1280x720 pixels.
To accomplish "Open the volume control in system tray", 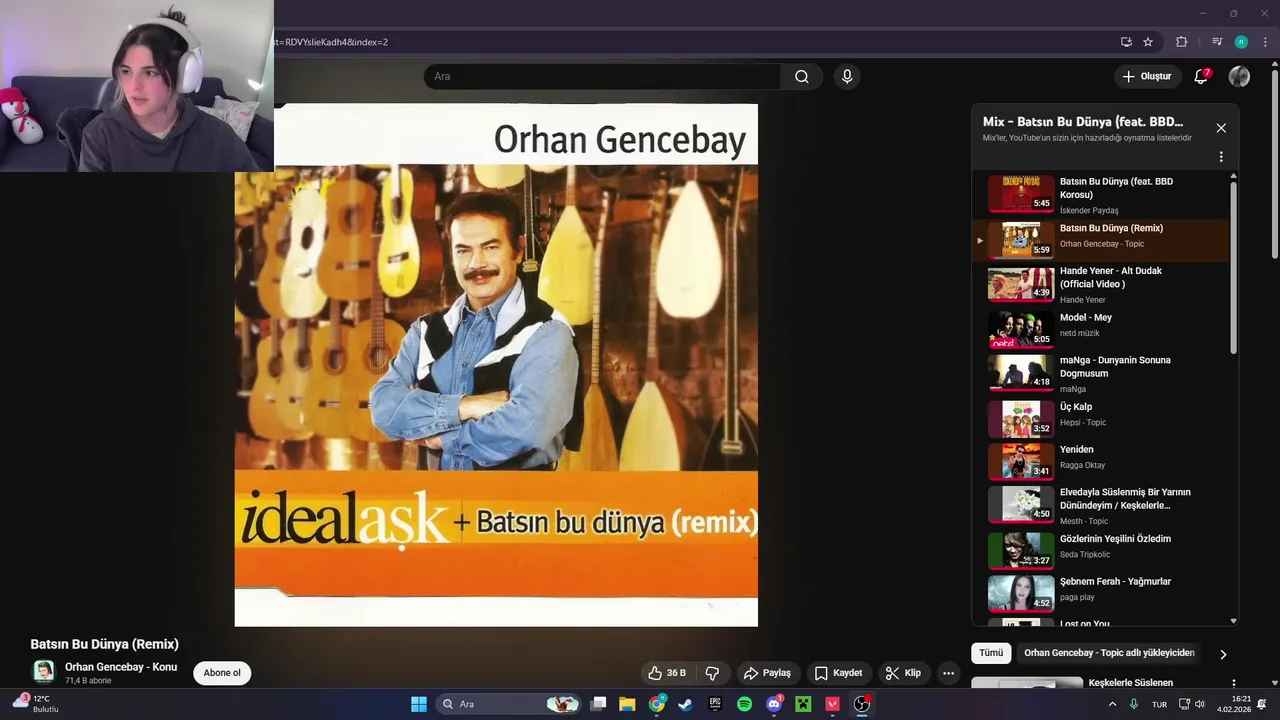I will click(x=1200, y=704).
